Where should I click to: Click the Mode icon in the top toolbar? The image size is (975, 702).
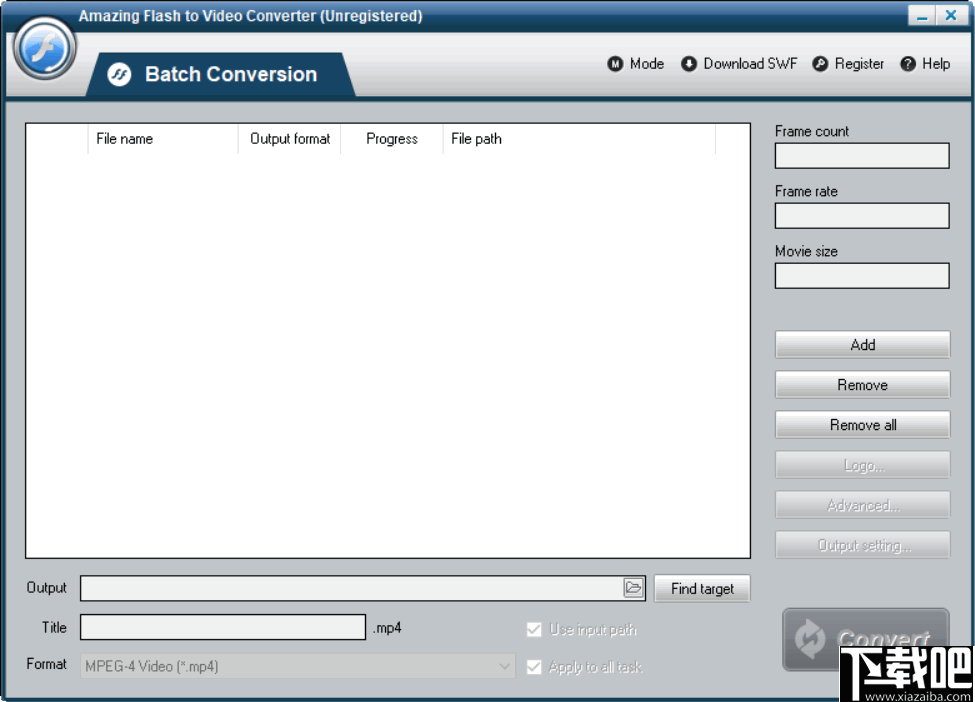tap(615, 63)
